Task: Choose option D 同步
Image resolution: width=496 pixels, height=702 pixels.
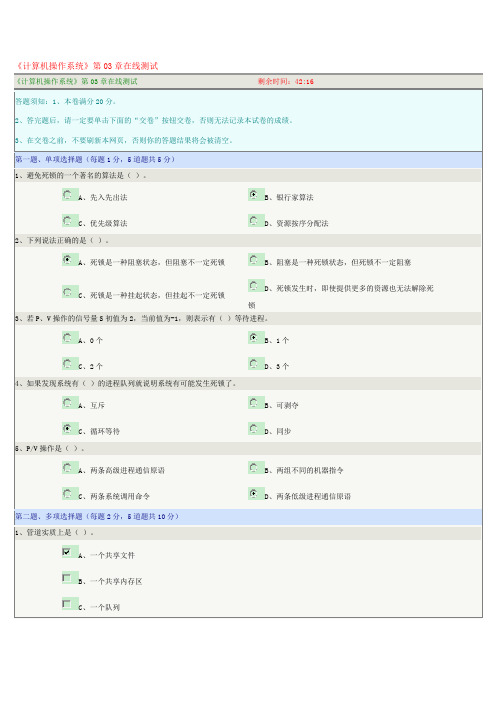Action: coord(254,428)
